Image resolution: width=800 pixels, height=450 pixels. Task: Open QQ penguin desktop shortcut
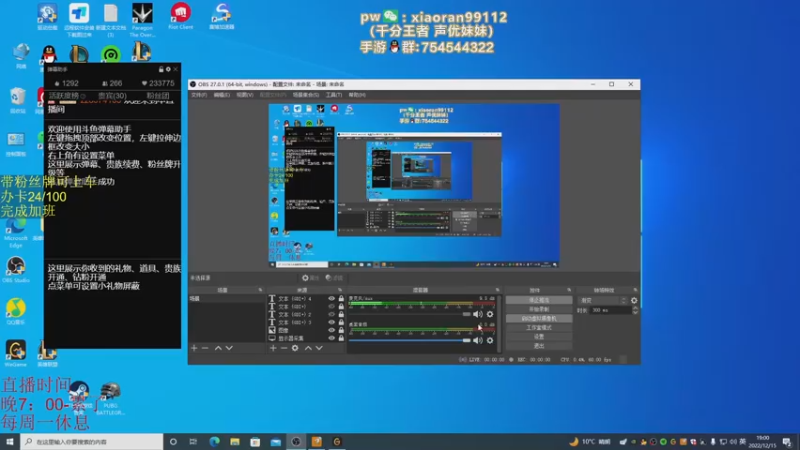tap(49, 55)
